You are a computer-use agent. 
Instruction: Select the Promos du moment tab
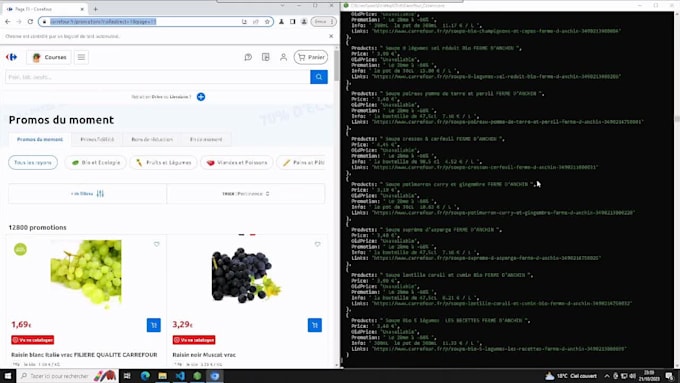(x=40, y=139)
